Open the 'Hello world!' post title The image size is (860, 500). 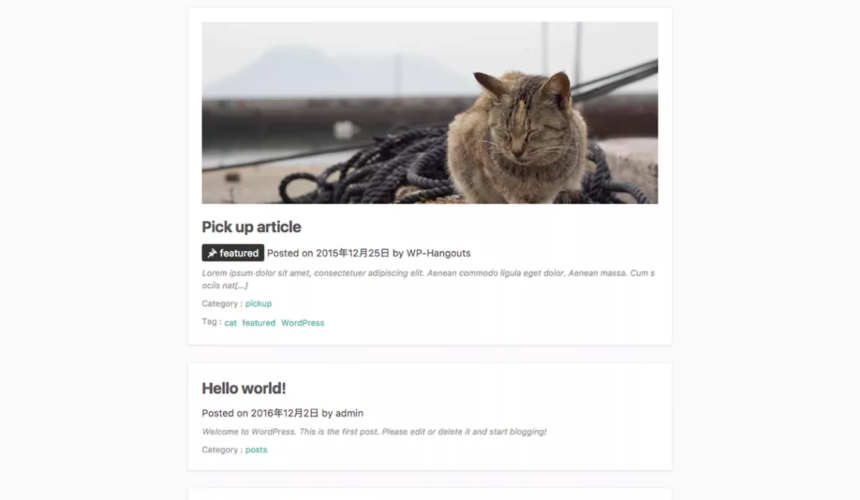coord(244,388)
